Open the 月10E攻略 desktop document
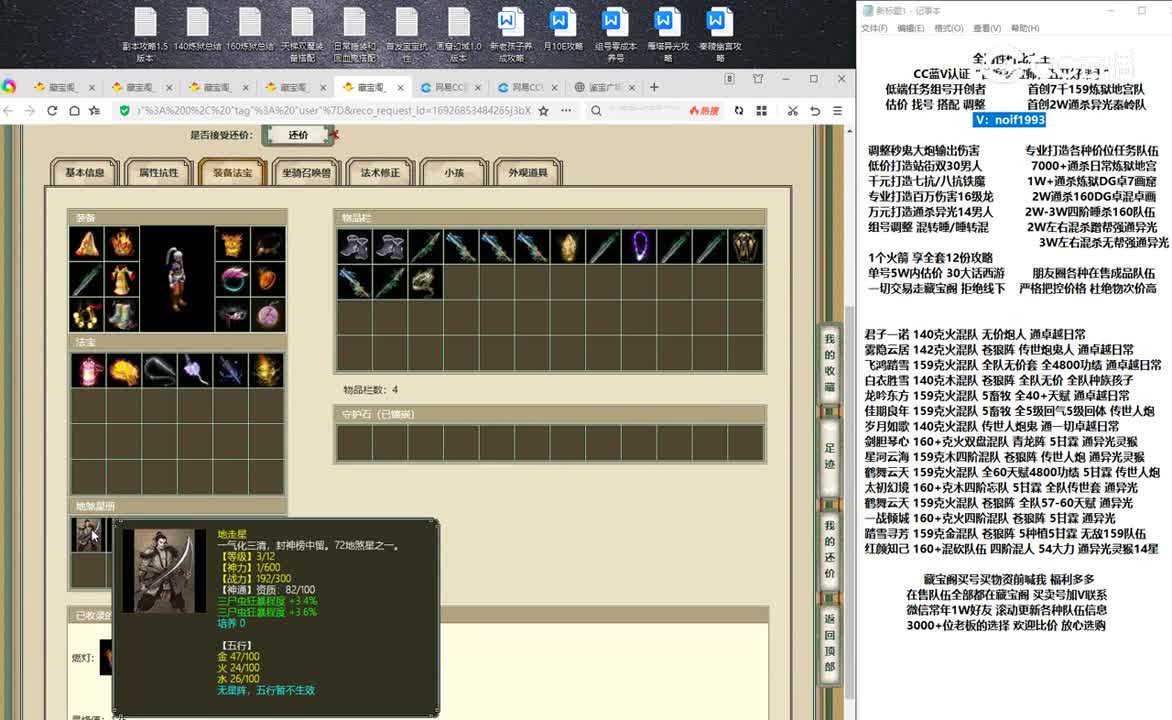The width and height of the screenshot is (1172, 720). pos(562,30)
